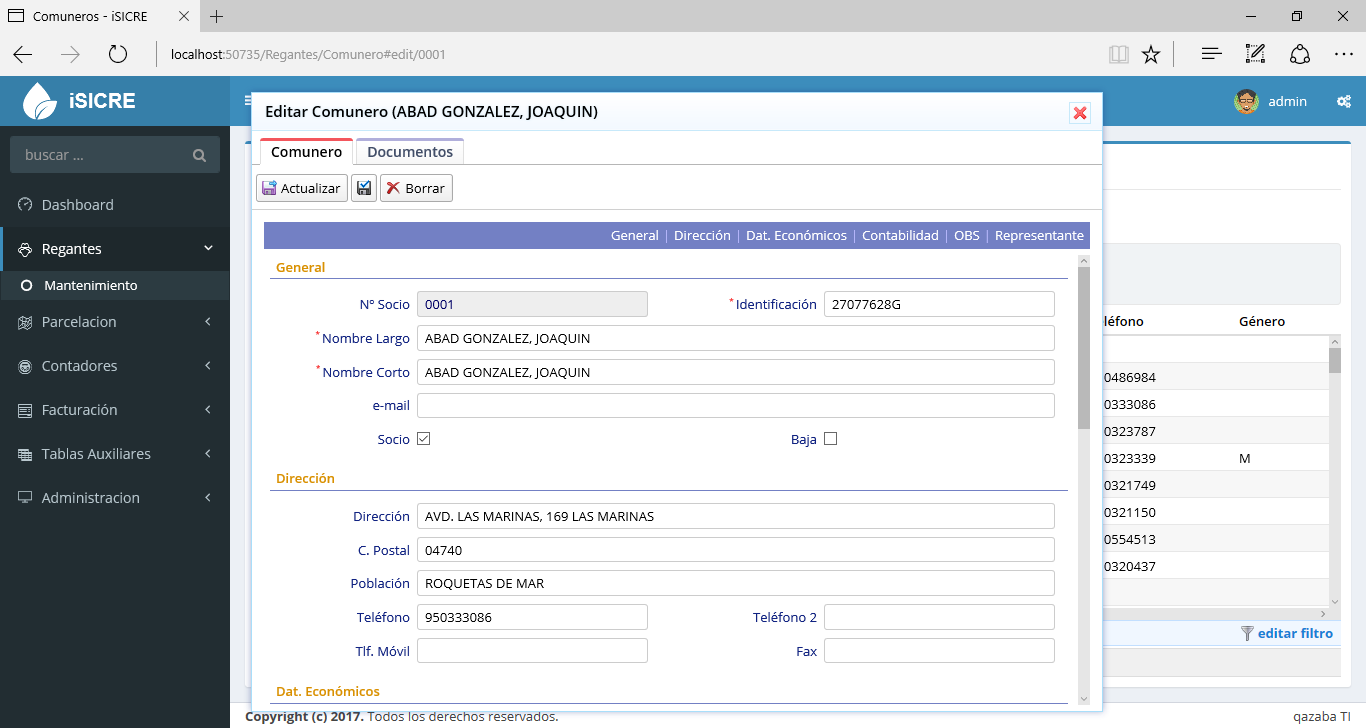
Task: Click the browser favorites star icon
Action: [x=1151, y=54]
